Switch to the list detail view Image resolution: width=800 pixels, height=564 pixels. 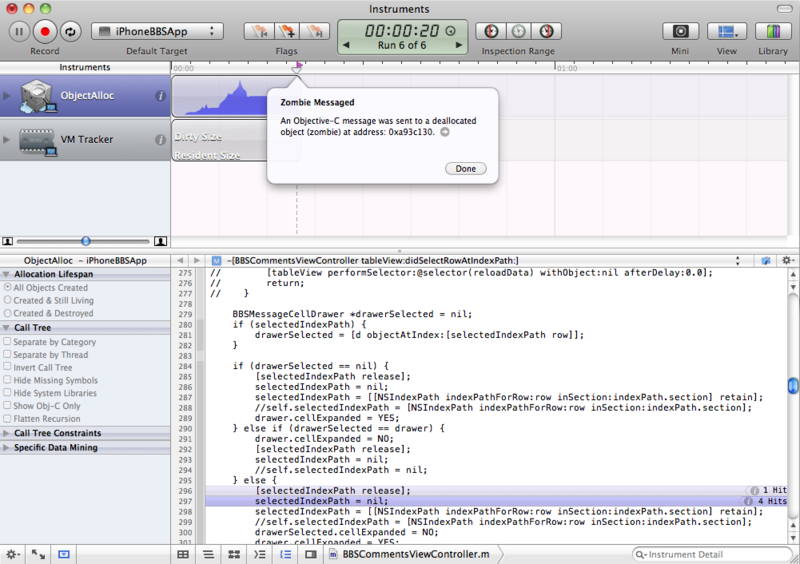pyautogui.click(x=208, y=554)
